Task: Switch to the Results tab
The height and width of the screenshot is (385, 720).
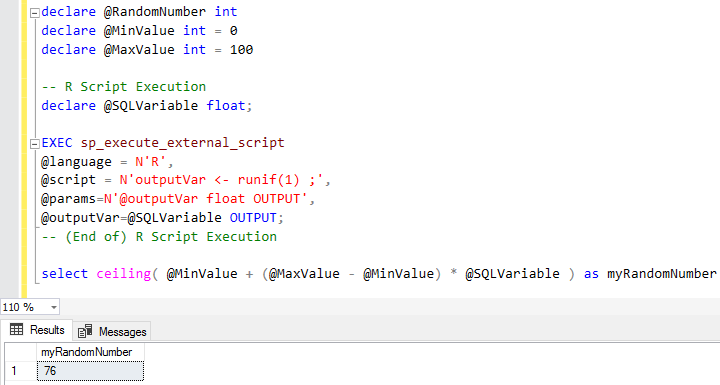Action: tap(37, 330)
